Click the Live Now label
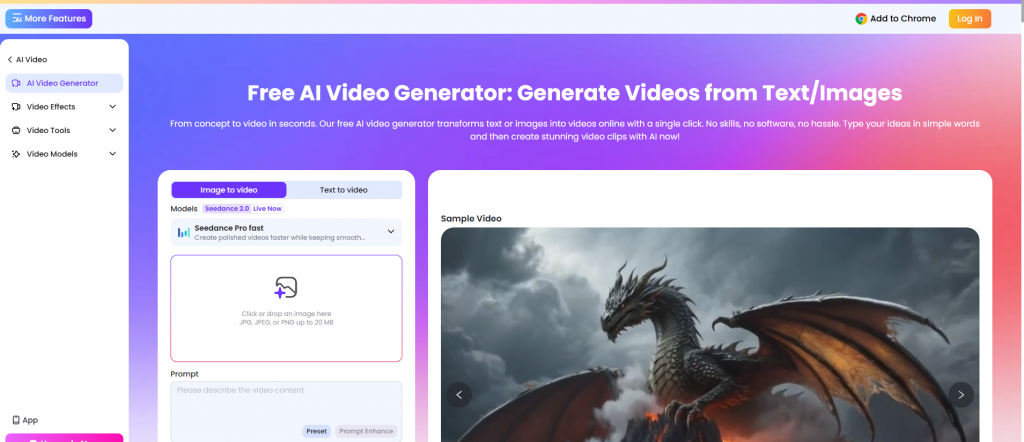 pyautogui.click(x=268, y=209)
